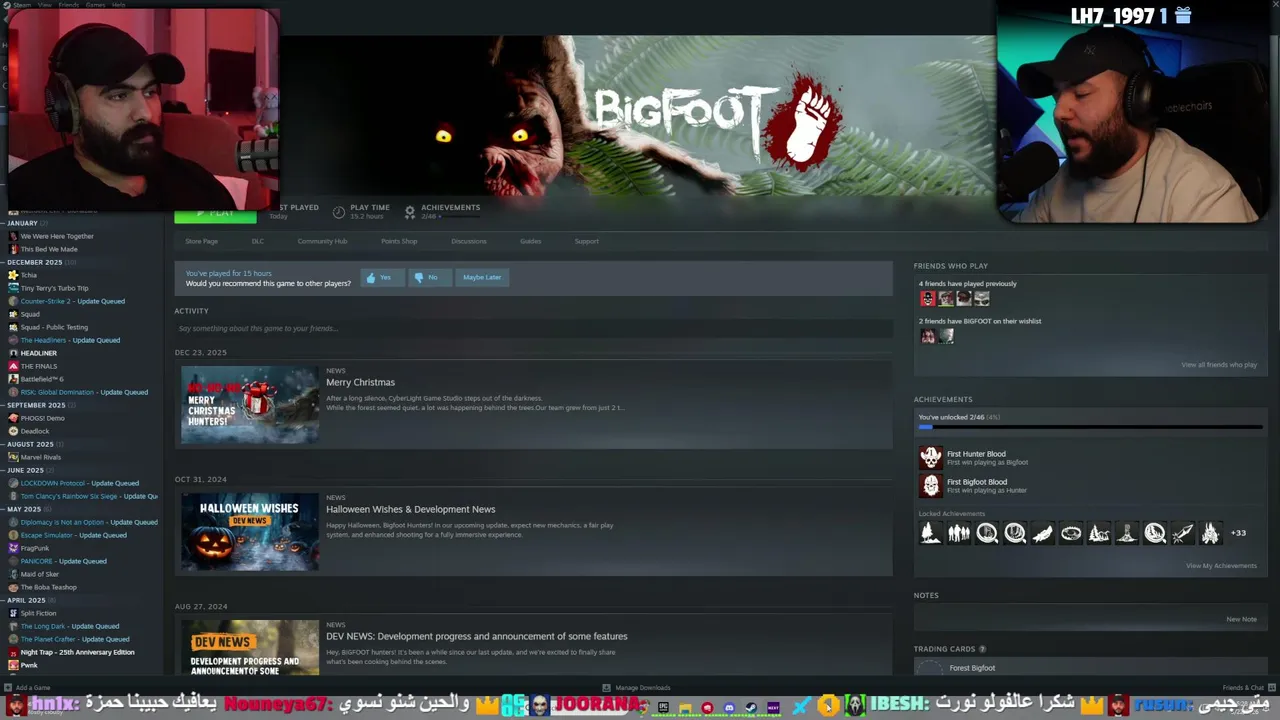
Task: Open first friend avatar under played previously
Action: coord(928,298)
